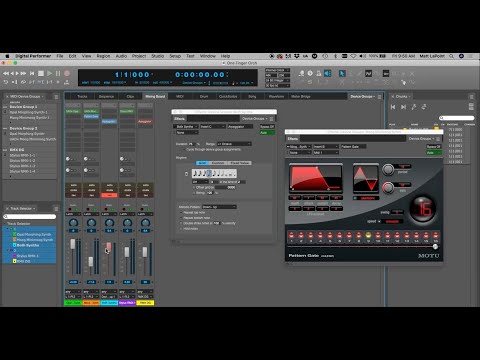Switch to the Tracks tab
The height and width of the screenshot is (360, 480).
[82, 97]
